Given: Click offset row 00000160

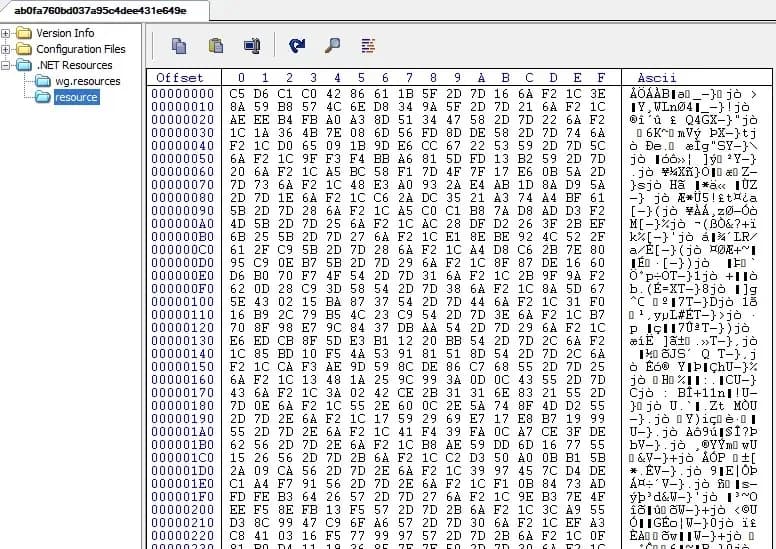Looking at the screenshot, I should pos(183,380).
